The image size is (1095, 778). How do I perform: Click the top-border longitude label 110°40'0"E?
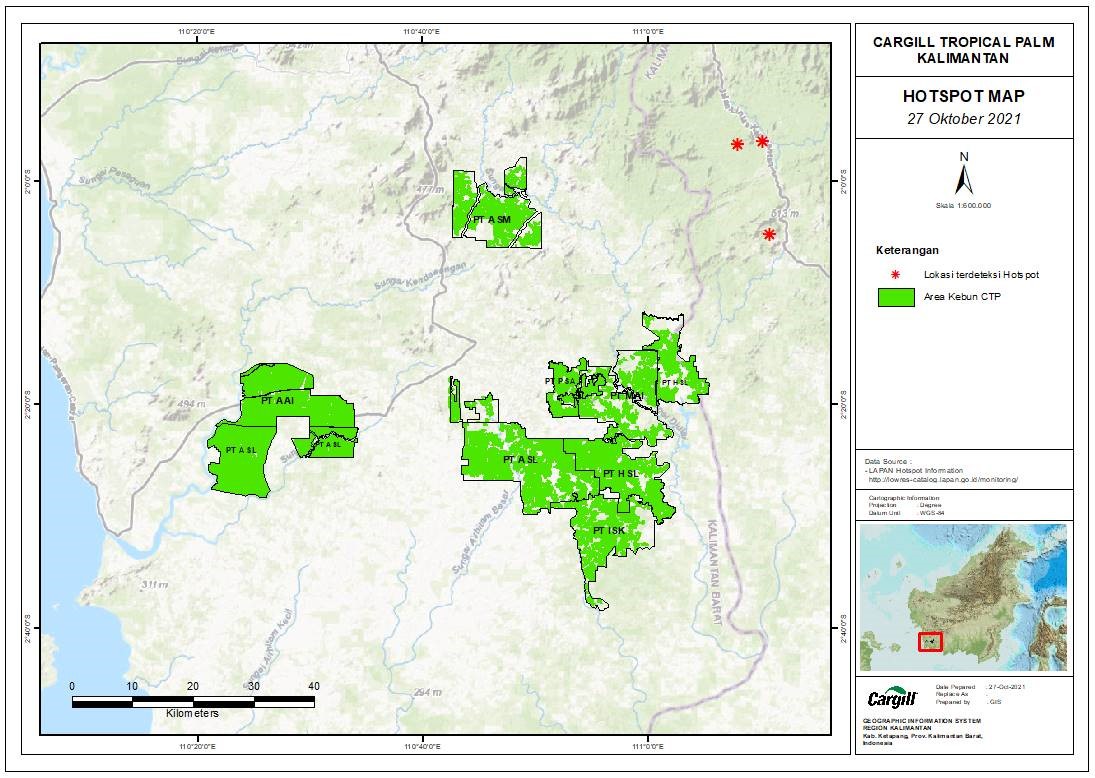(422, 31)
